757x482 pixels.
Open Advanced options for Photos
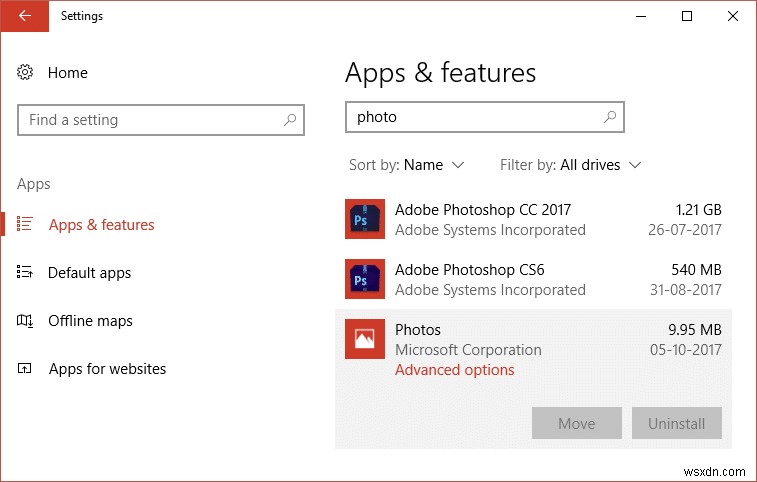454,370
